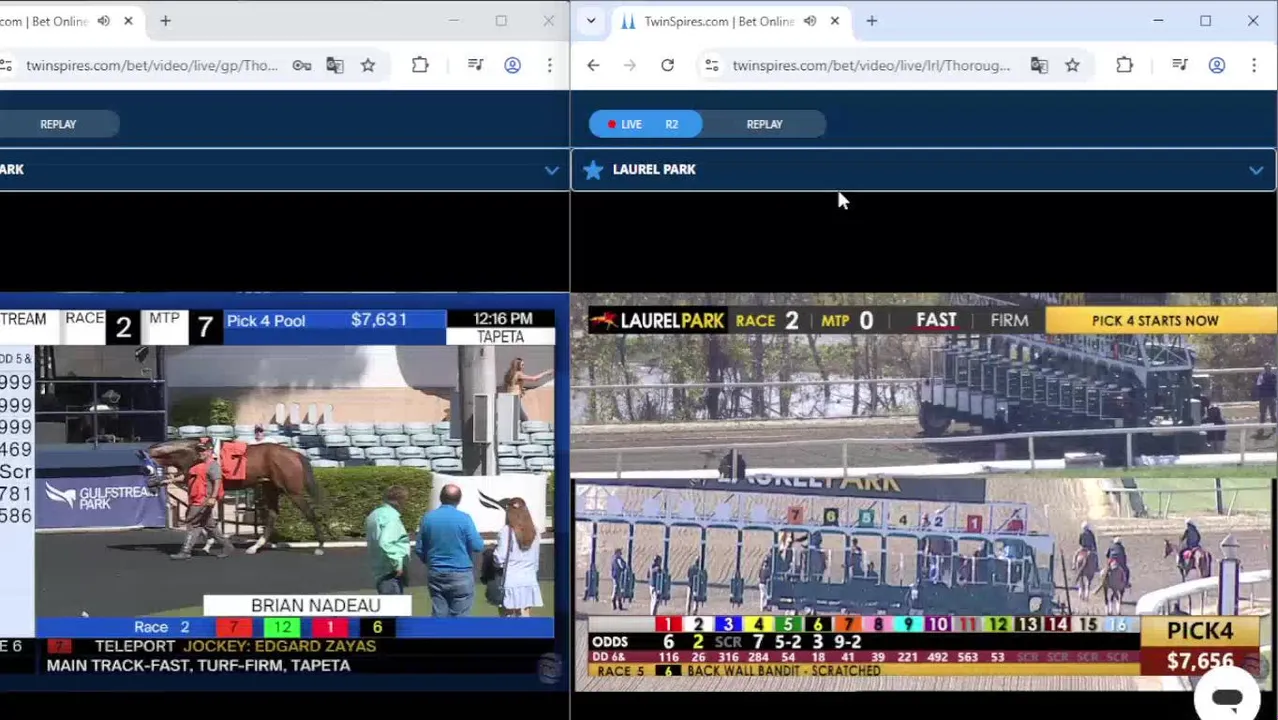Go forward in the right browser window
This screenshot has height=720, width=1278.
point(629,66)
